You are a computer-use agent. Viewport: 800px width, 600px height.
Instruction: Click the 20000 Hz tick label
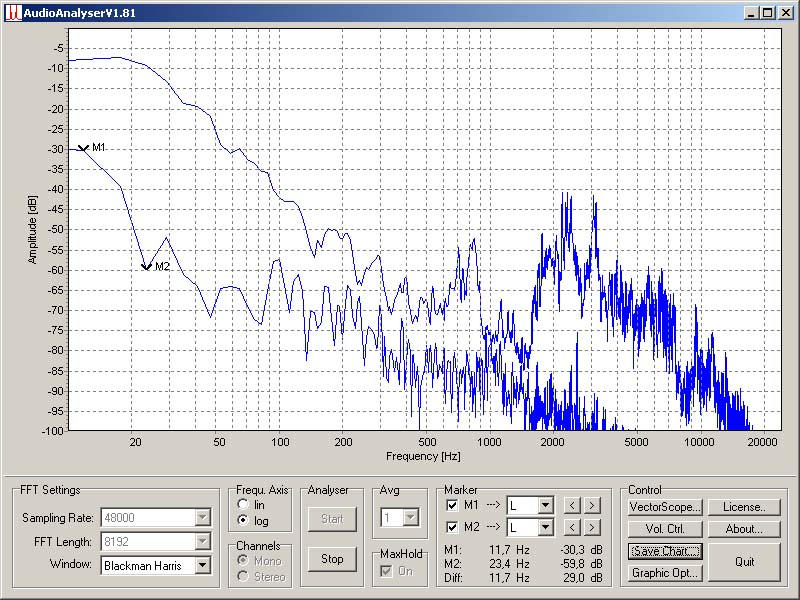tap(762, 442)
